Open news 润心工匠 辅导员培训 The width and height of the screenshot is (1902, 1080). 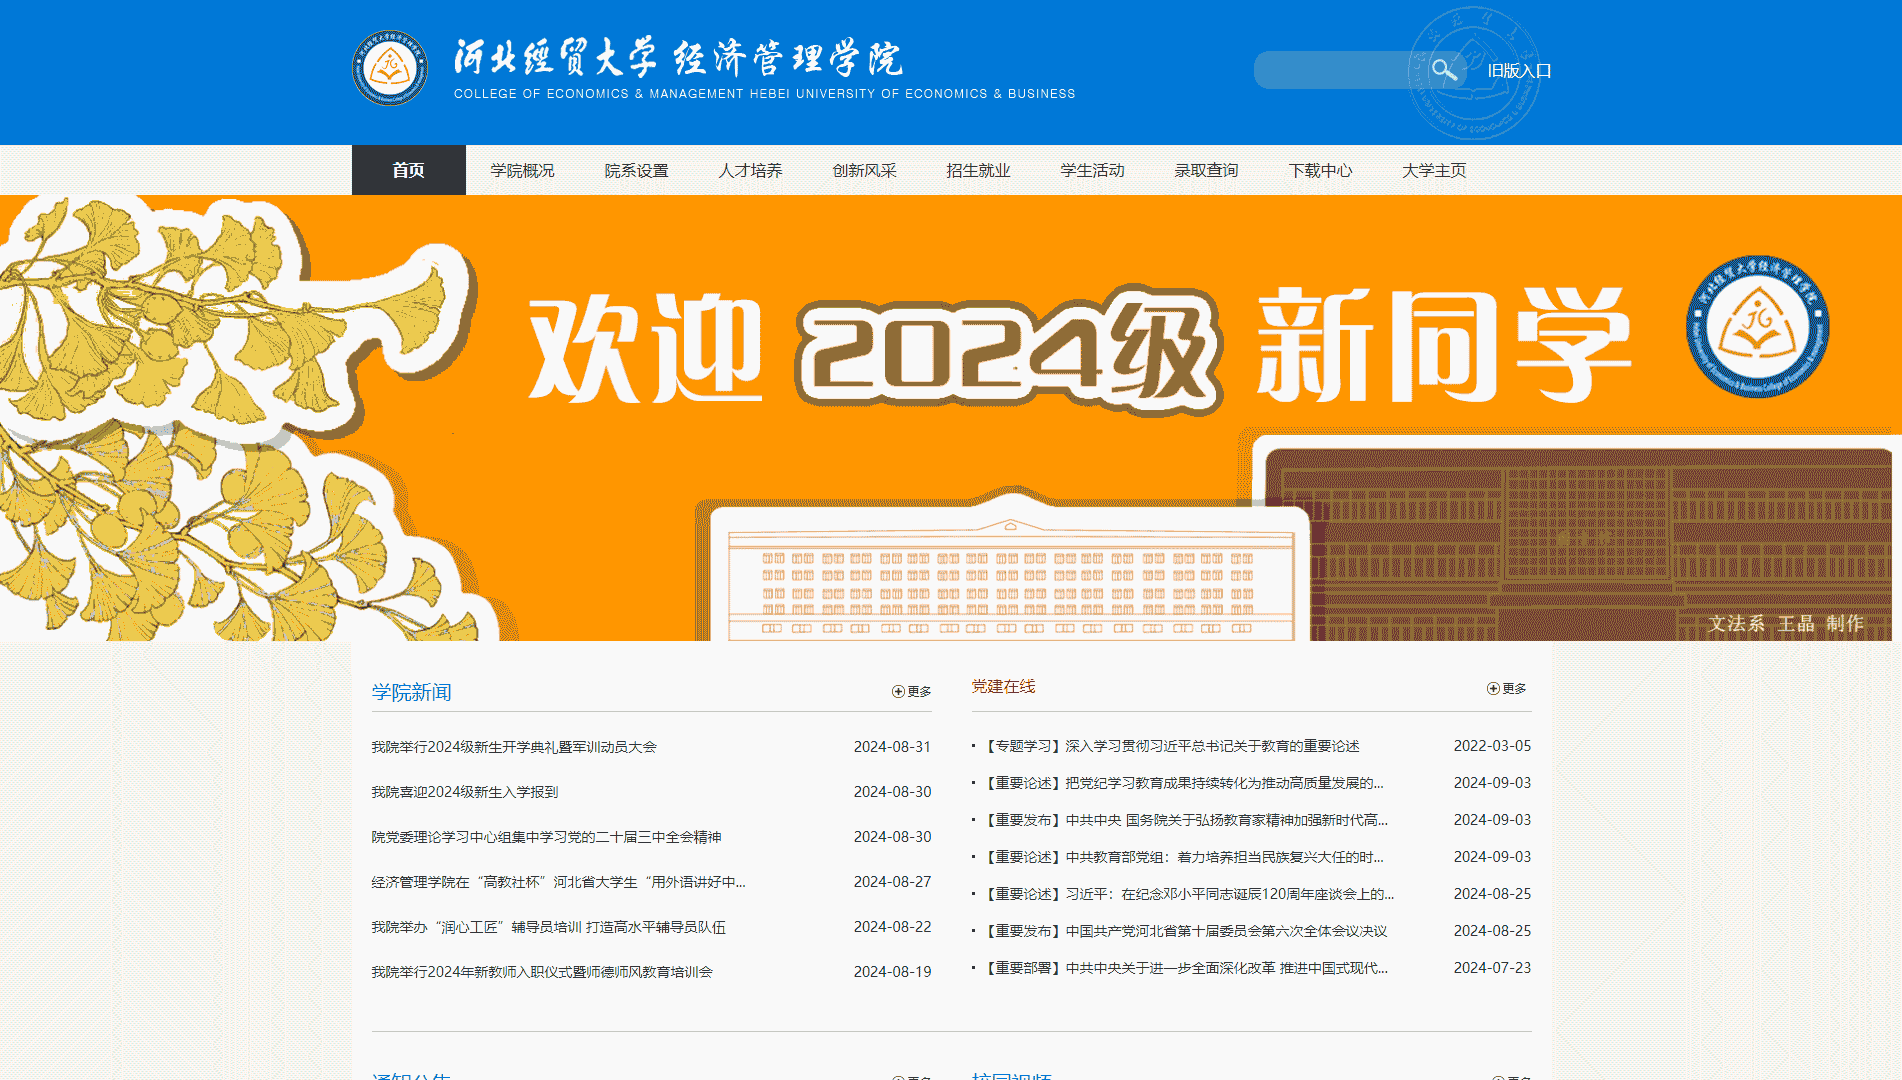tap(548, 927)
